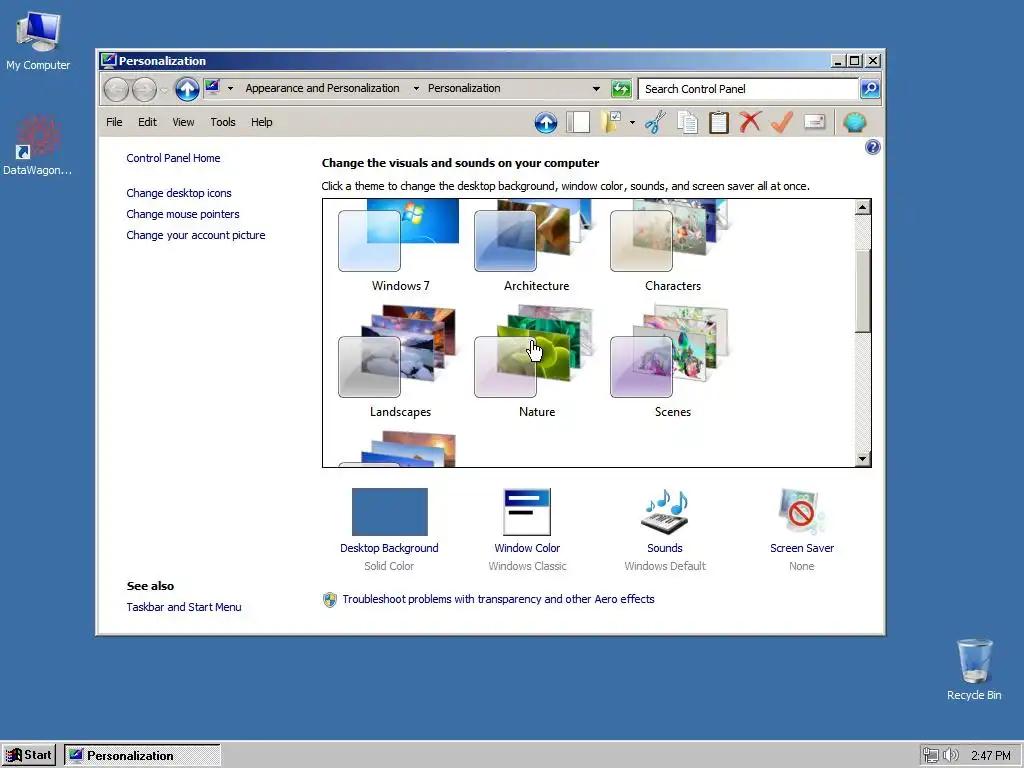
Task: Click the Paste clipboard icon
Action: [718, 122]
